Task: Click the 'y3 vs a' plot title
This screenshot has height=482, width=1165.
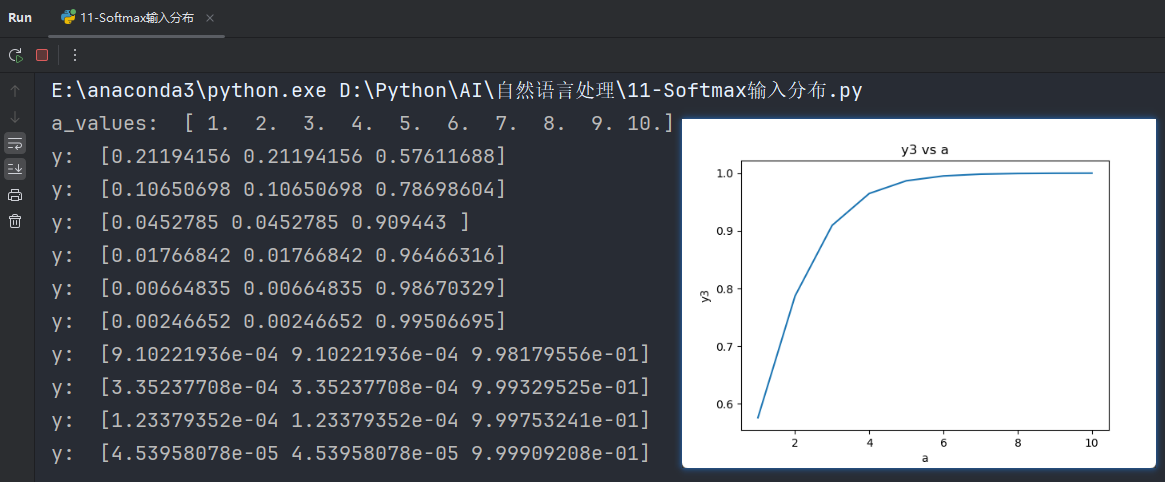Action: pyautogui.click(x=925, y=150)
